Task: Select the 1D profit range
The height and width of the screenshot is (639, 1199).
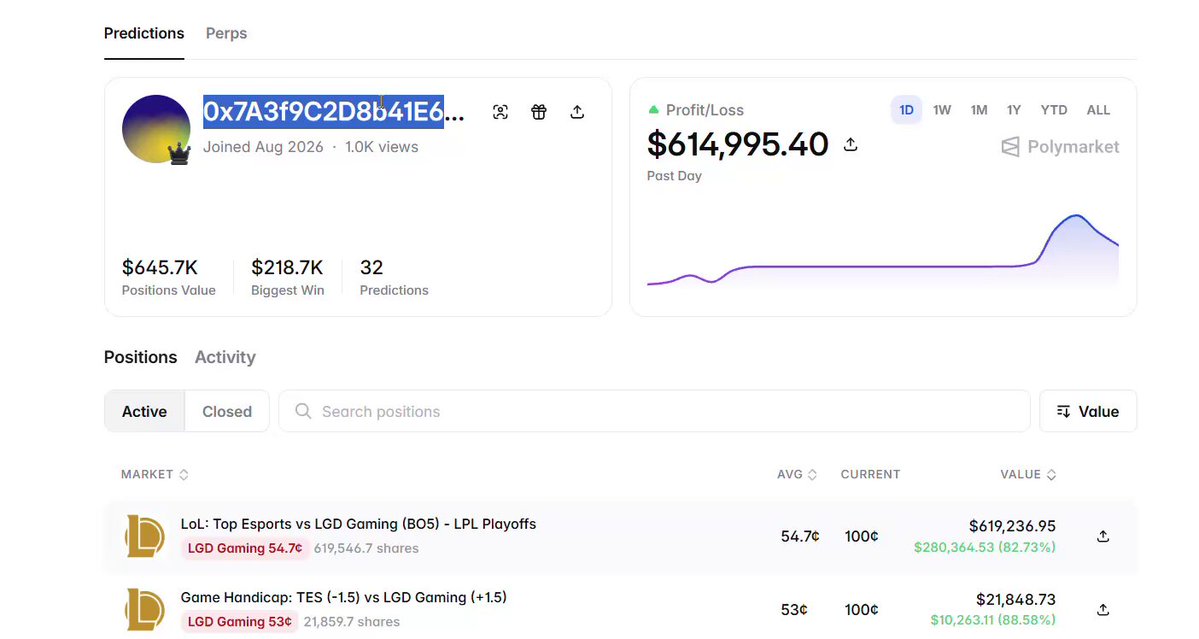Action: click(906, 110)
